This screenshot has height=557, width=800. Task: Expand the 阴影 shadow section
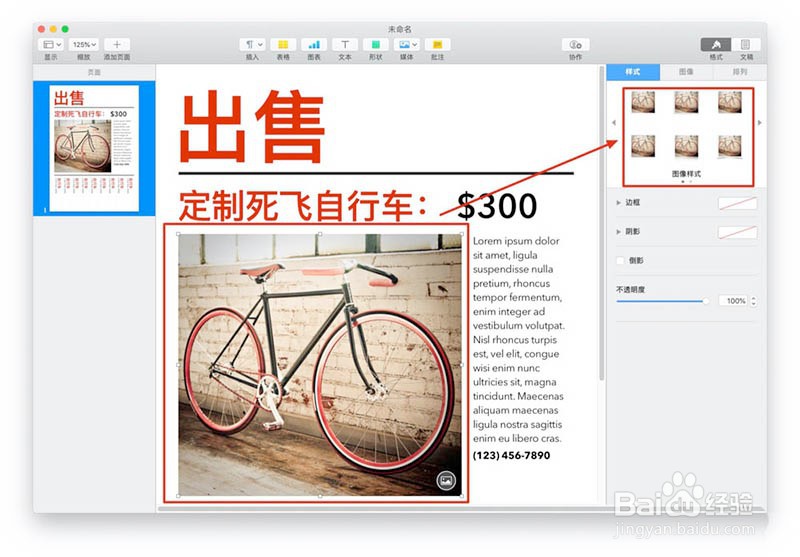618,232
